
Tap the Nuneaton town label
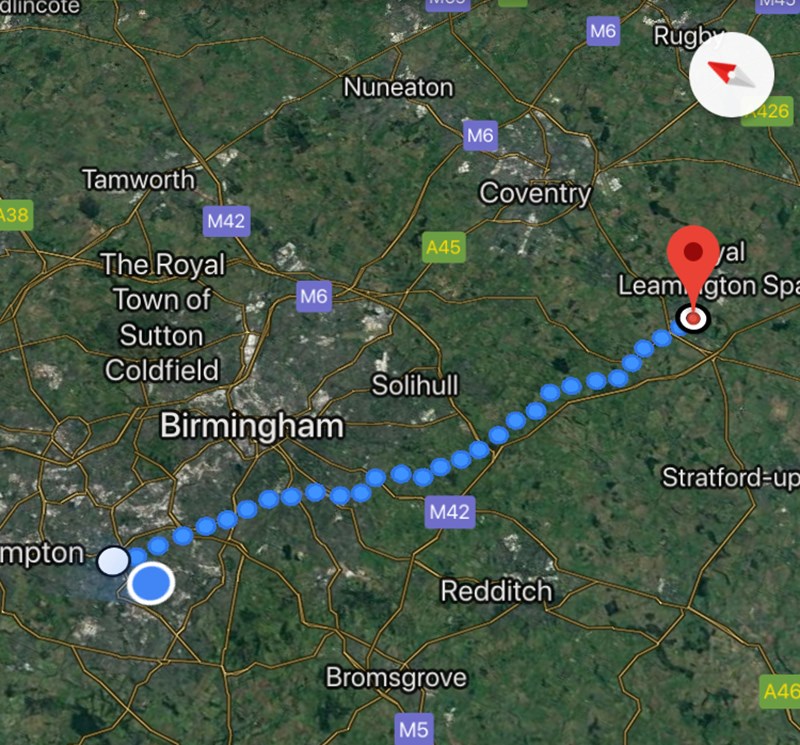[398, 87]
